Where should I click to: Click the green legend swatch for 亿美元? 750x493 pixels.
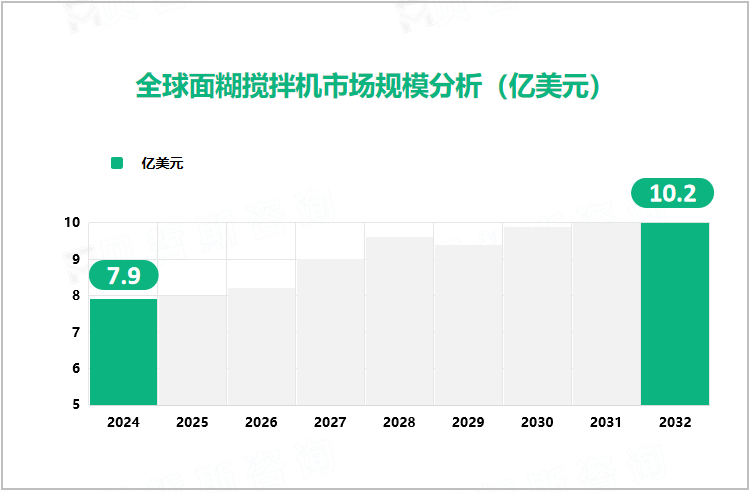tap(117, 163)
